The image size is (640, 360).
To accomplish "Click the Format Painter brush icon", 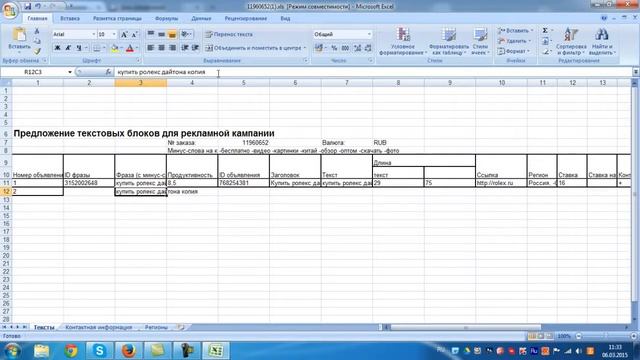I will click(37, 51).
